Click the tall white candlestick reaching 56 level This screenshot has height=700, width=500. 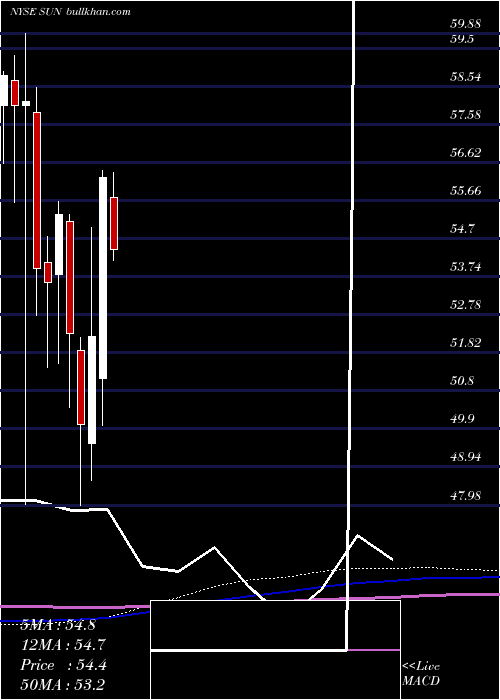pyautogui.click(x=103, y=278)
